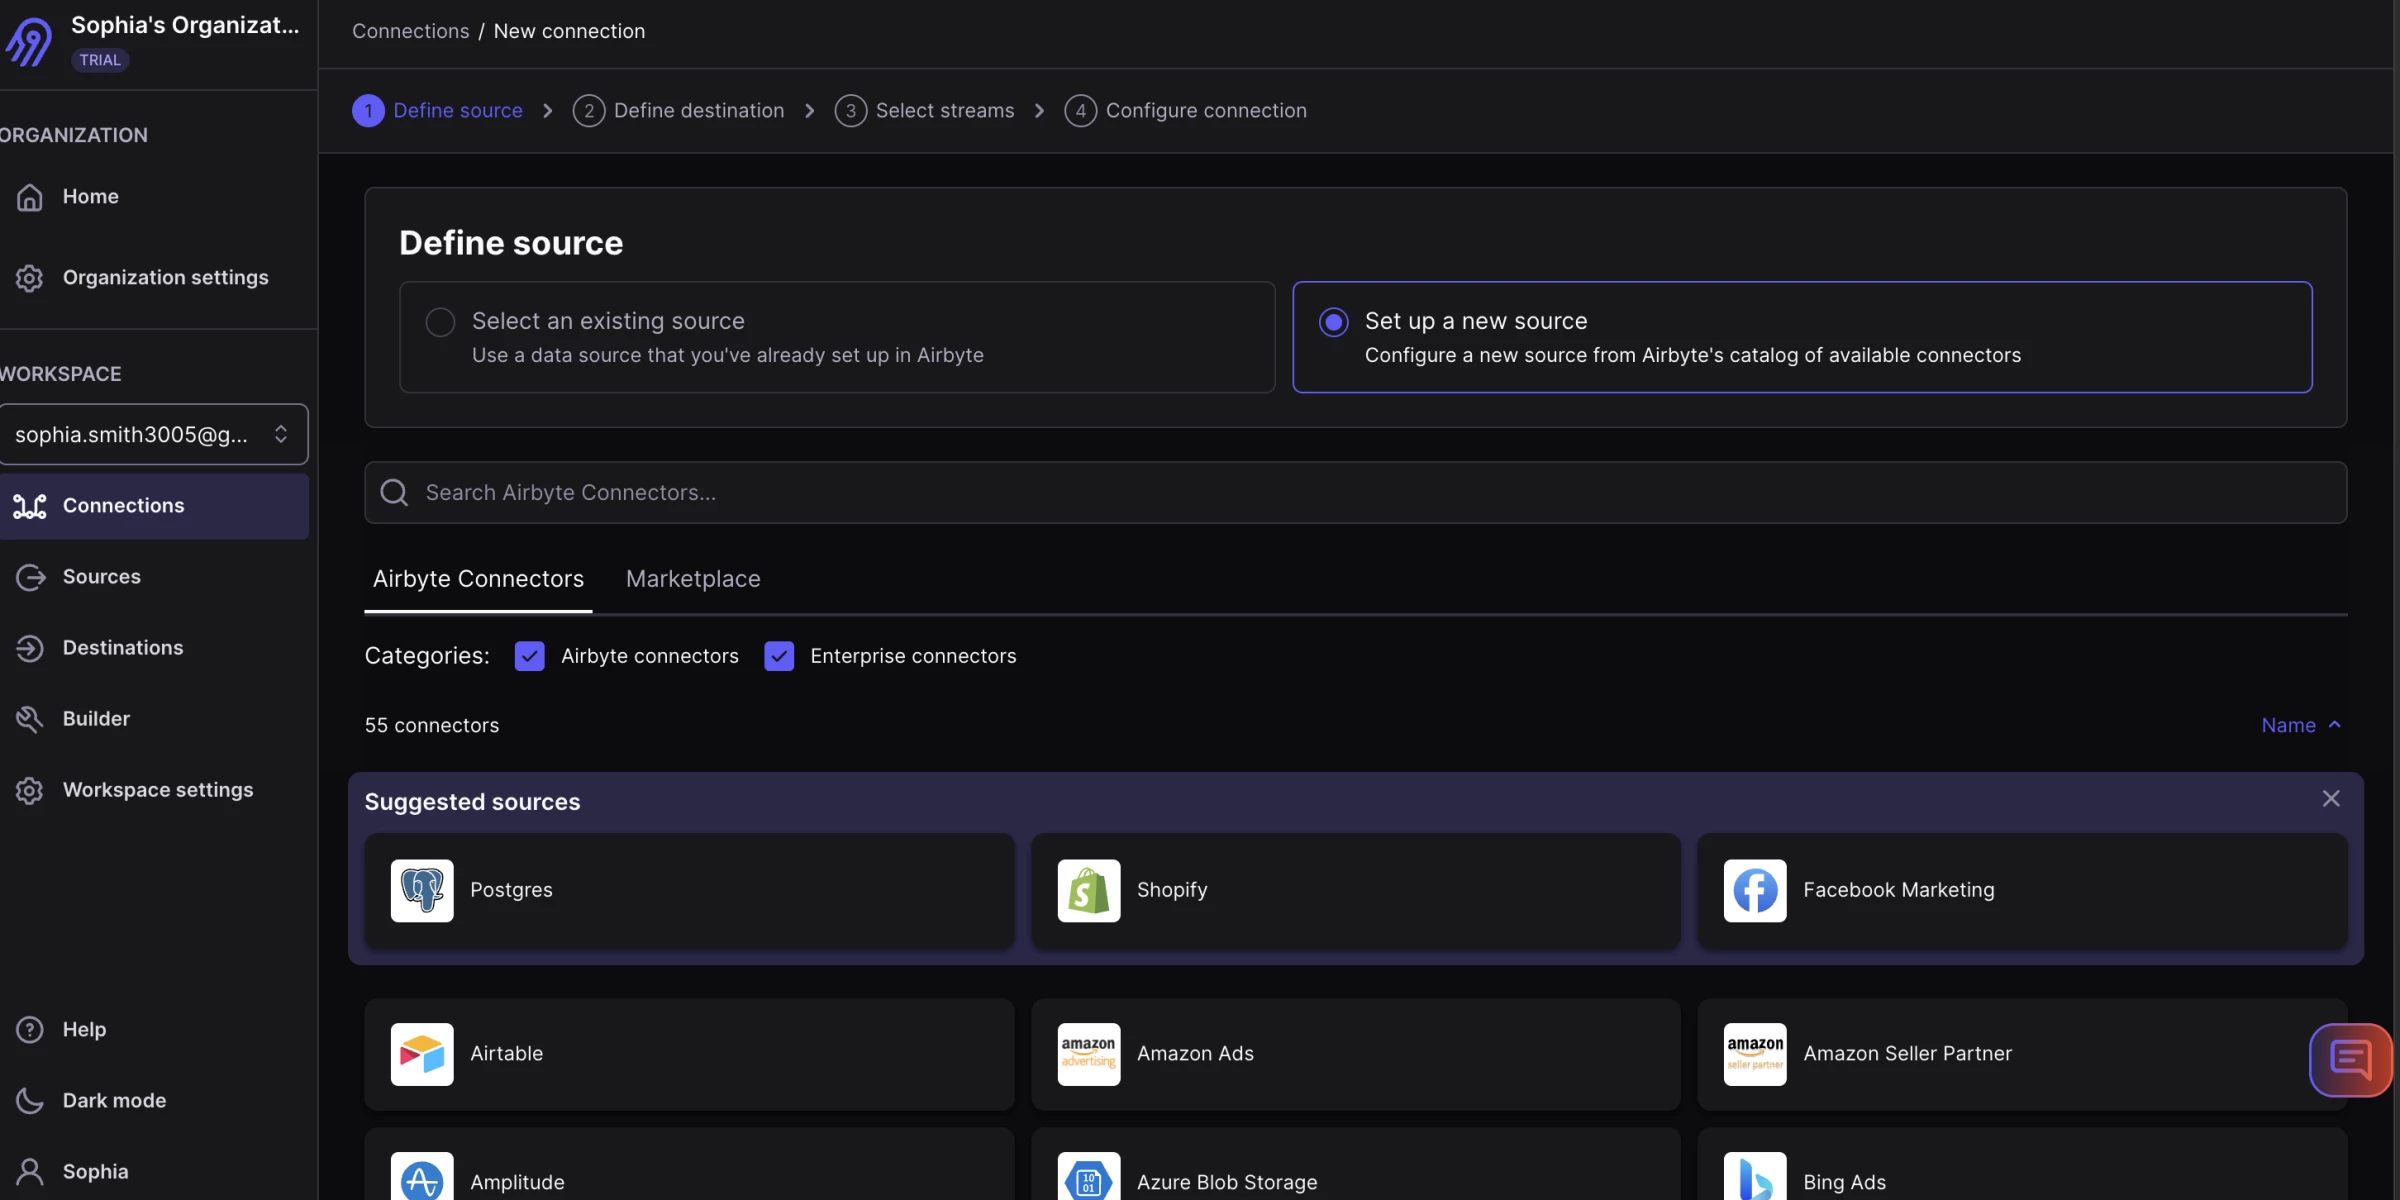This screenshot has height=1200, width=2400.
Task: Expand the workspace selector dropdown
Action: coord(153,434)
